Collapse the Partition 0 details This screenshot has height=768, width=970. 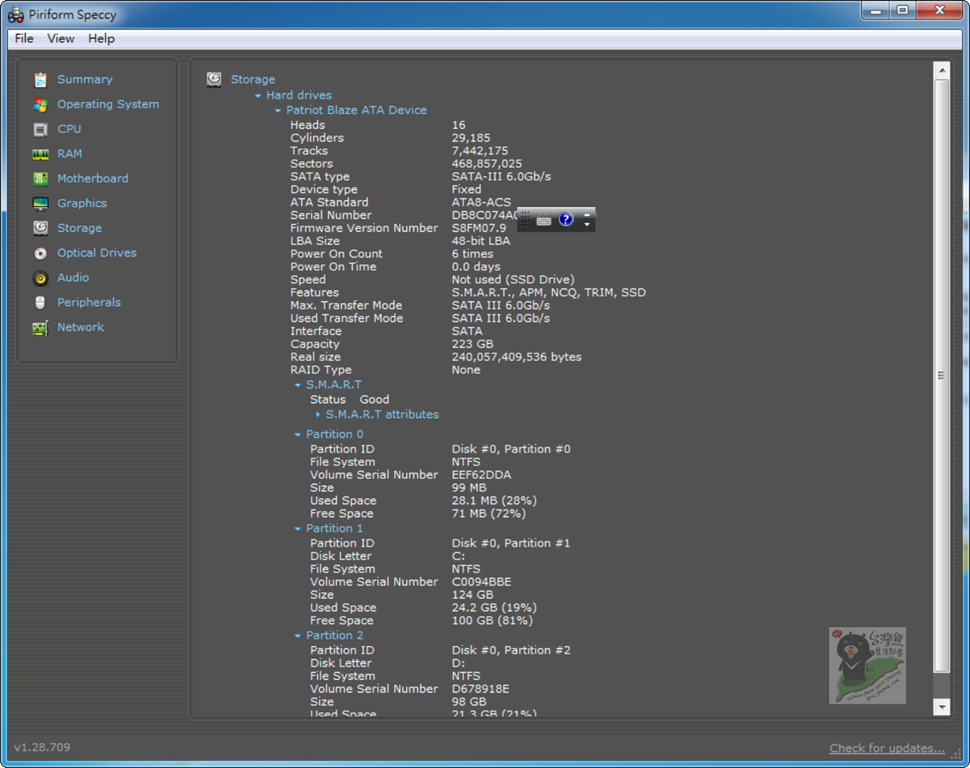(x=298, y=435)
